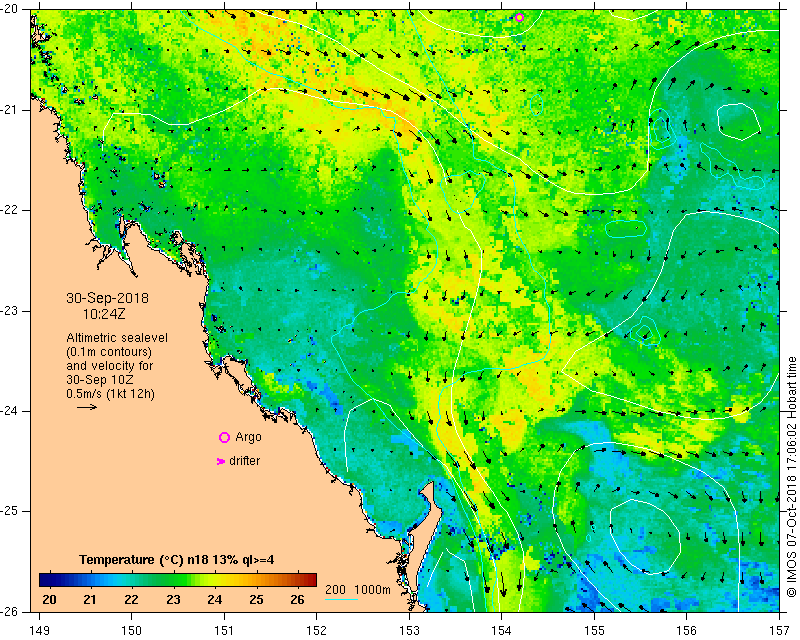Click the longitude axis label '153'
This screenshot has width=800, height=640.
coord(409,631)
